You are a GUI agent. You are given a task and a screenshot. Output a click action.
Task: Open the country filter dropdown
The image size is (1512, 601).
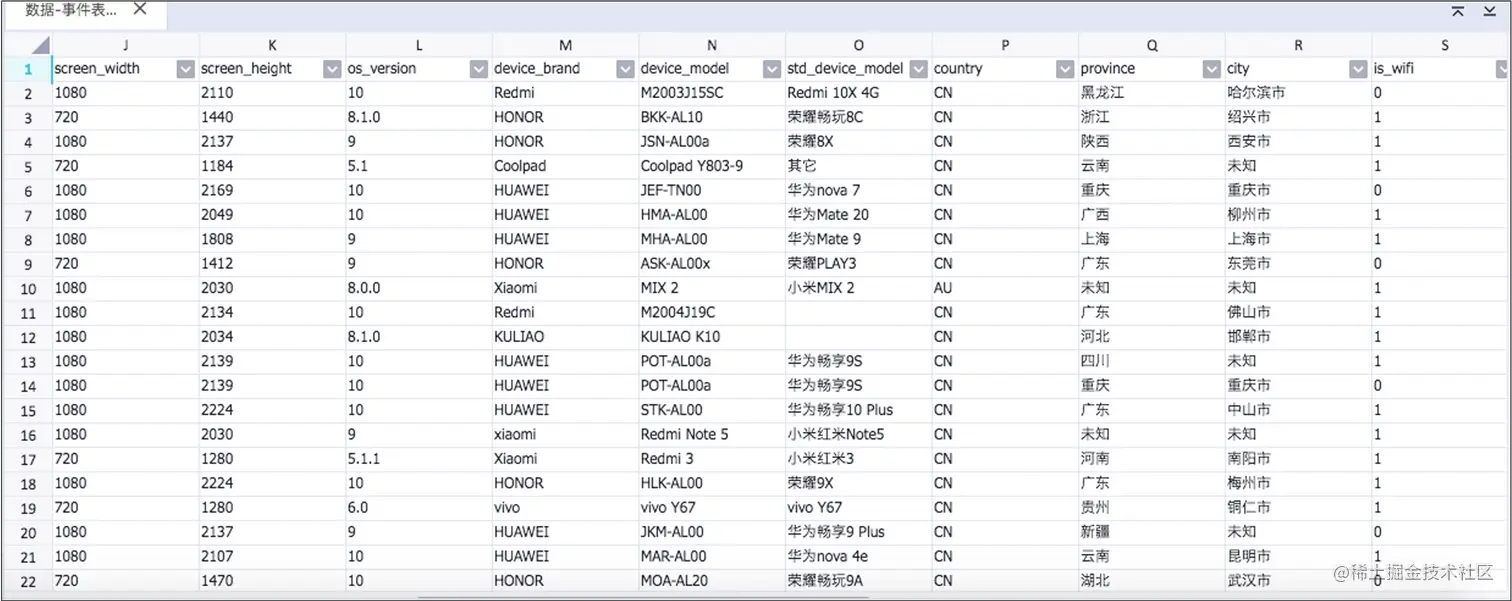(1065, 69)
